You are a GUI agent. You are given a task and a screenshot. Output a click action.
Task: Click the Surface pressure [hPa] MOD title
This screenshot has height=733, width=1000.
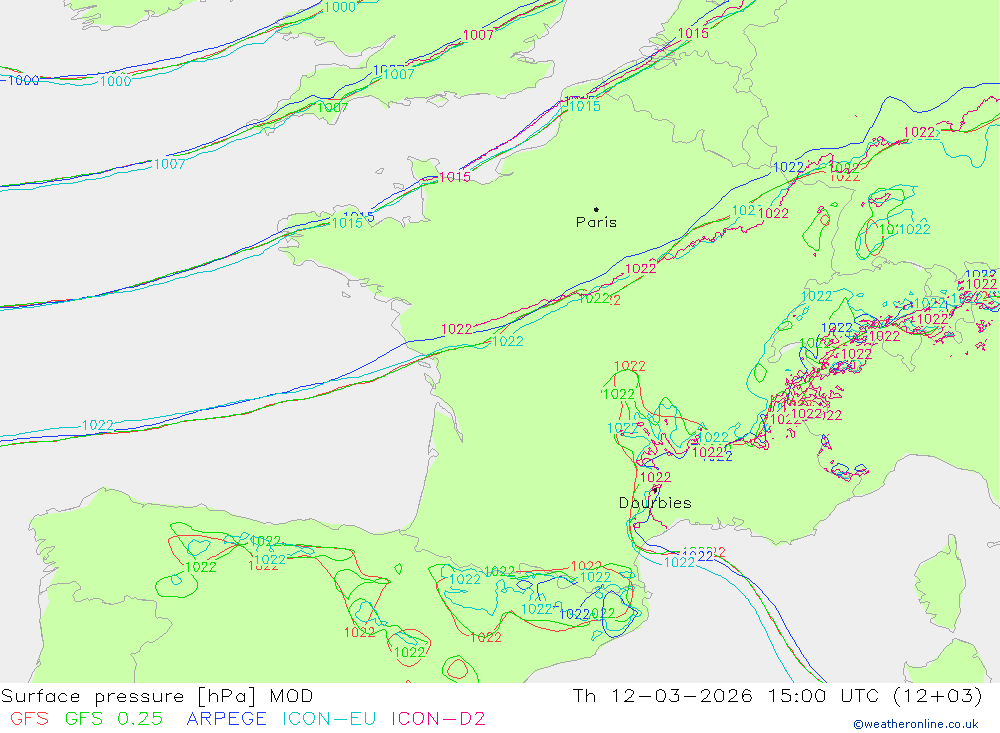point(157,696)
